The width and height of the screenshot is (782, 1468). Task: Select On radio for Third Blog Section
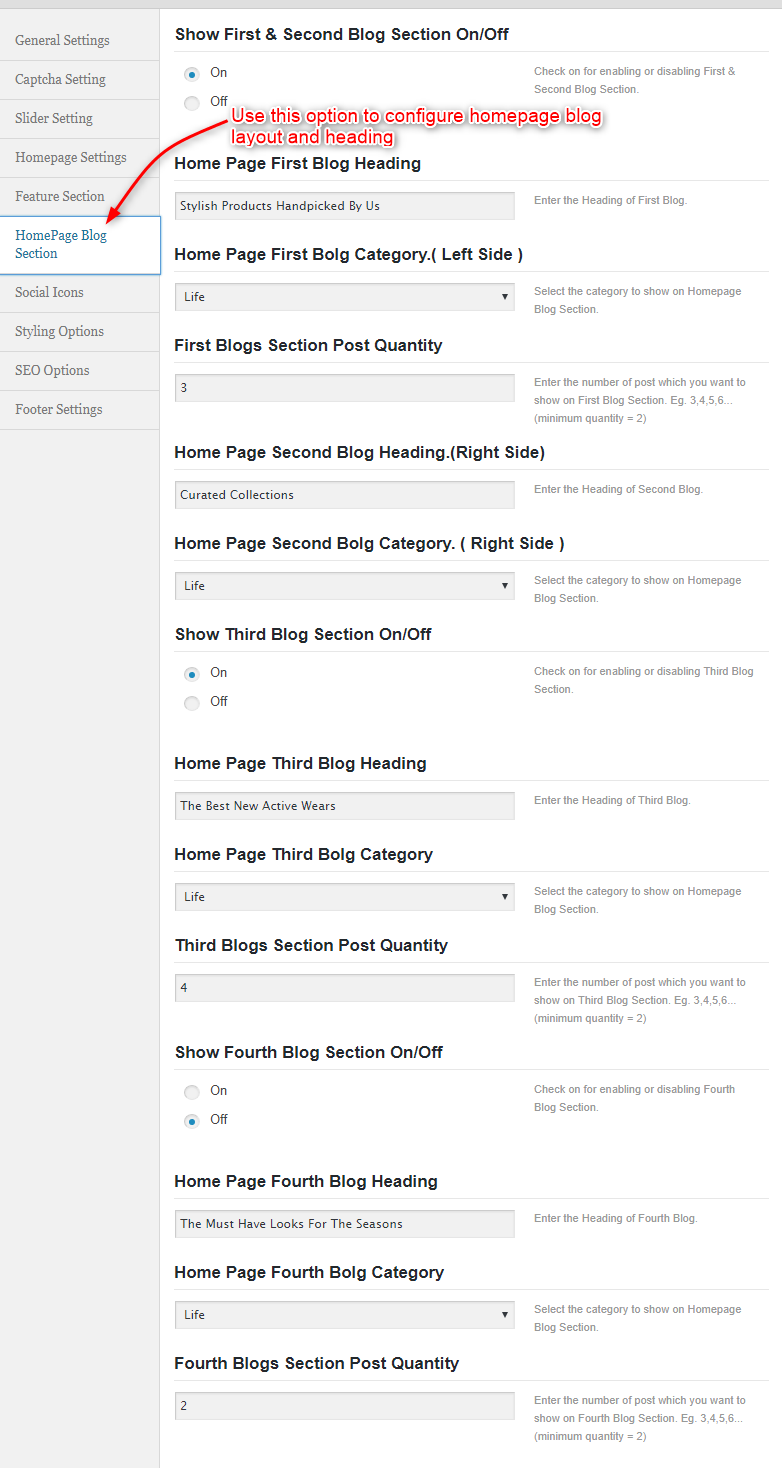click(192, 674)
